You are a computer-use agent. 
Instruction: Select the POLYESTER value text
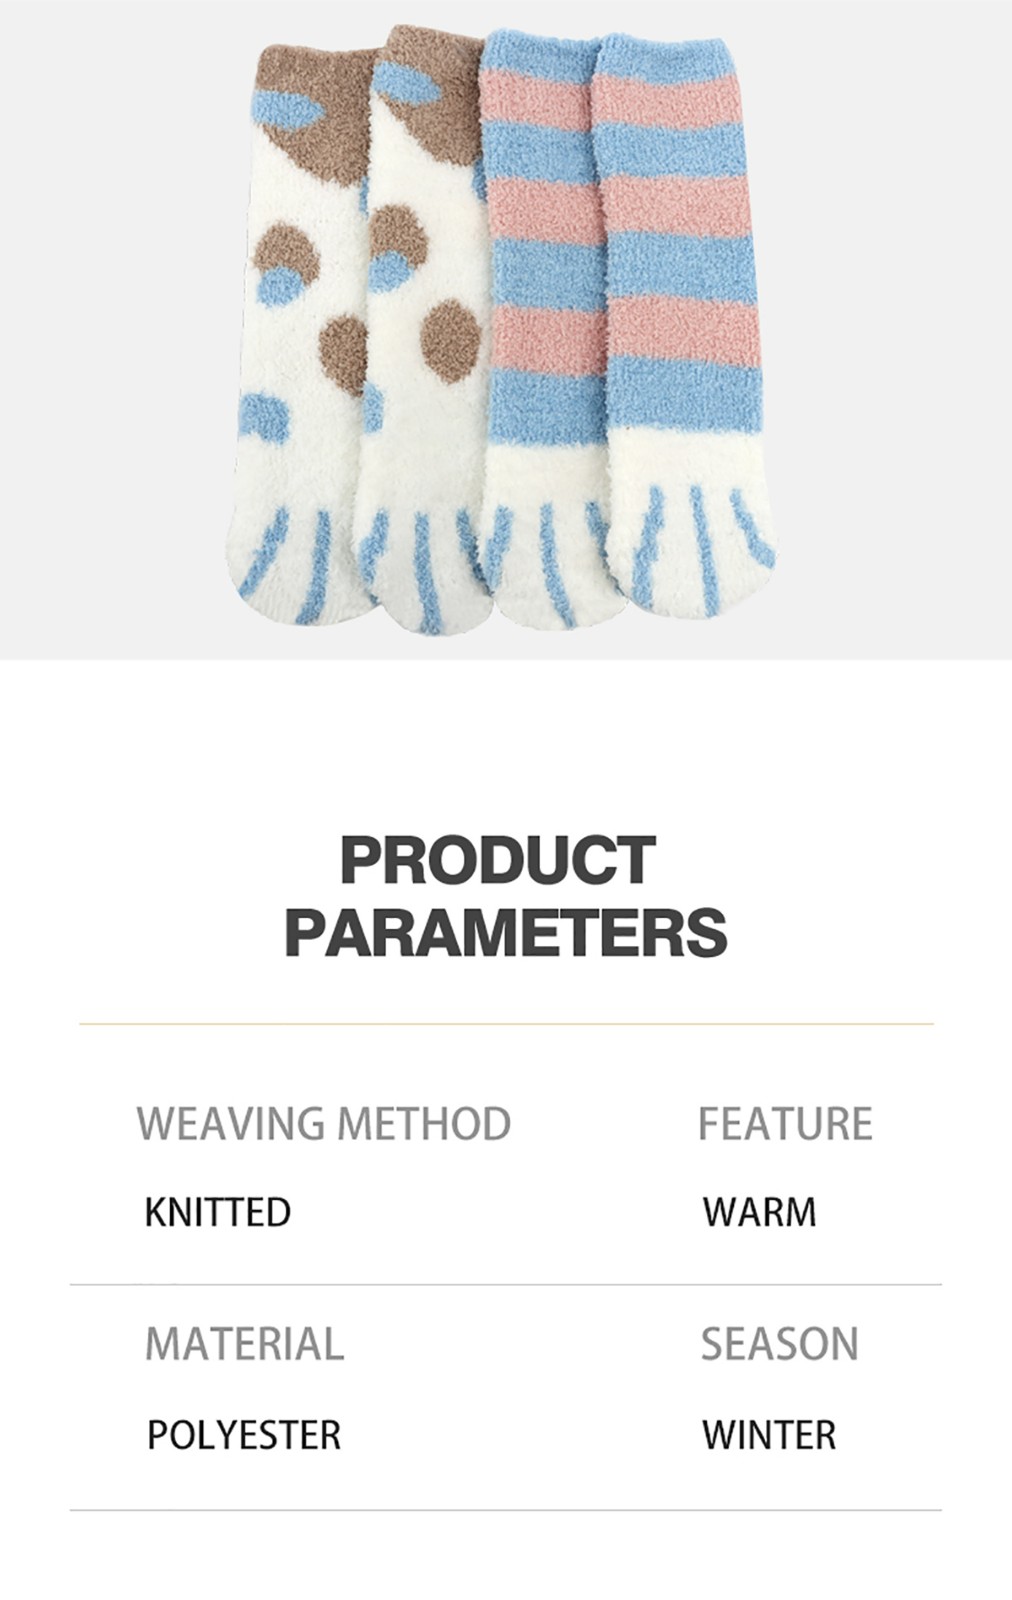(x=244, y=1435)
